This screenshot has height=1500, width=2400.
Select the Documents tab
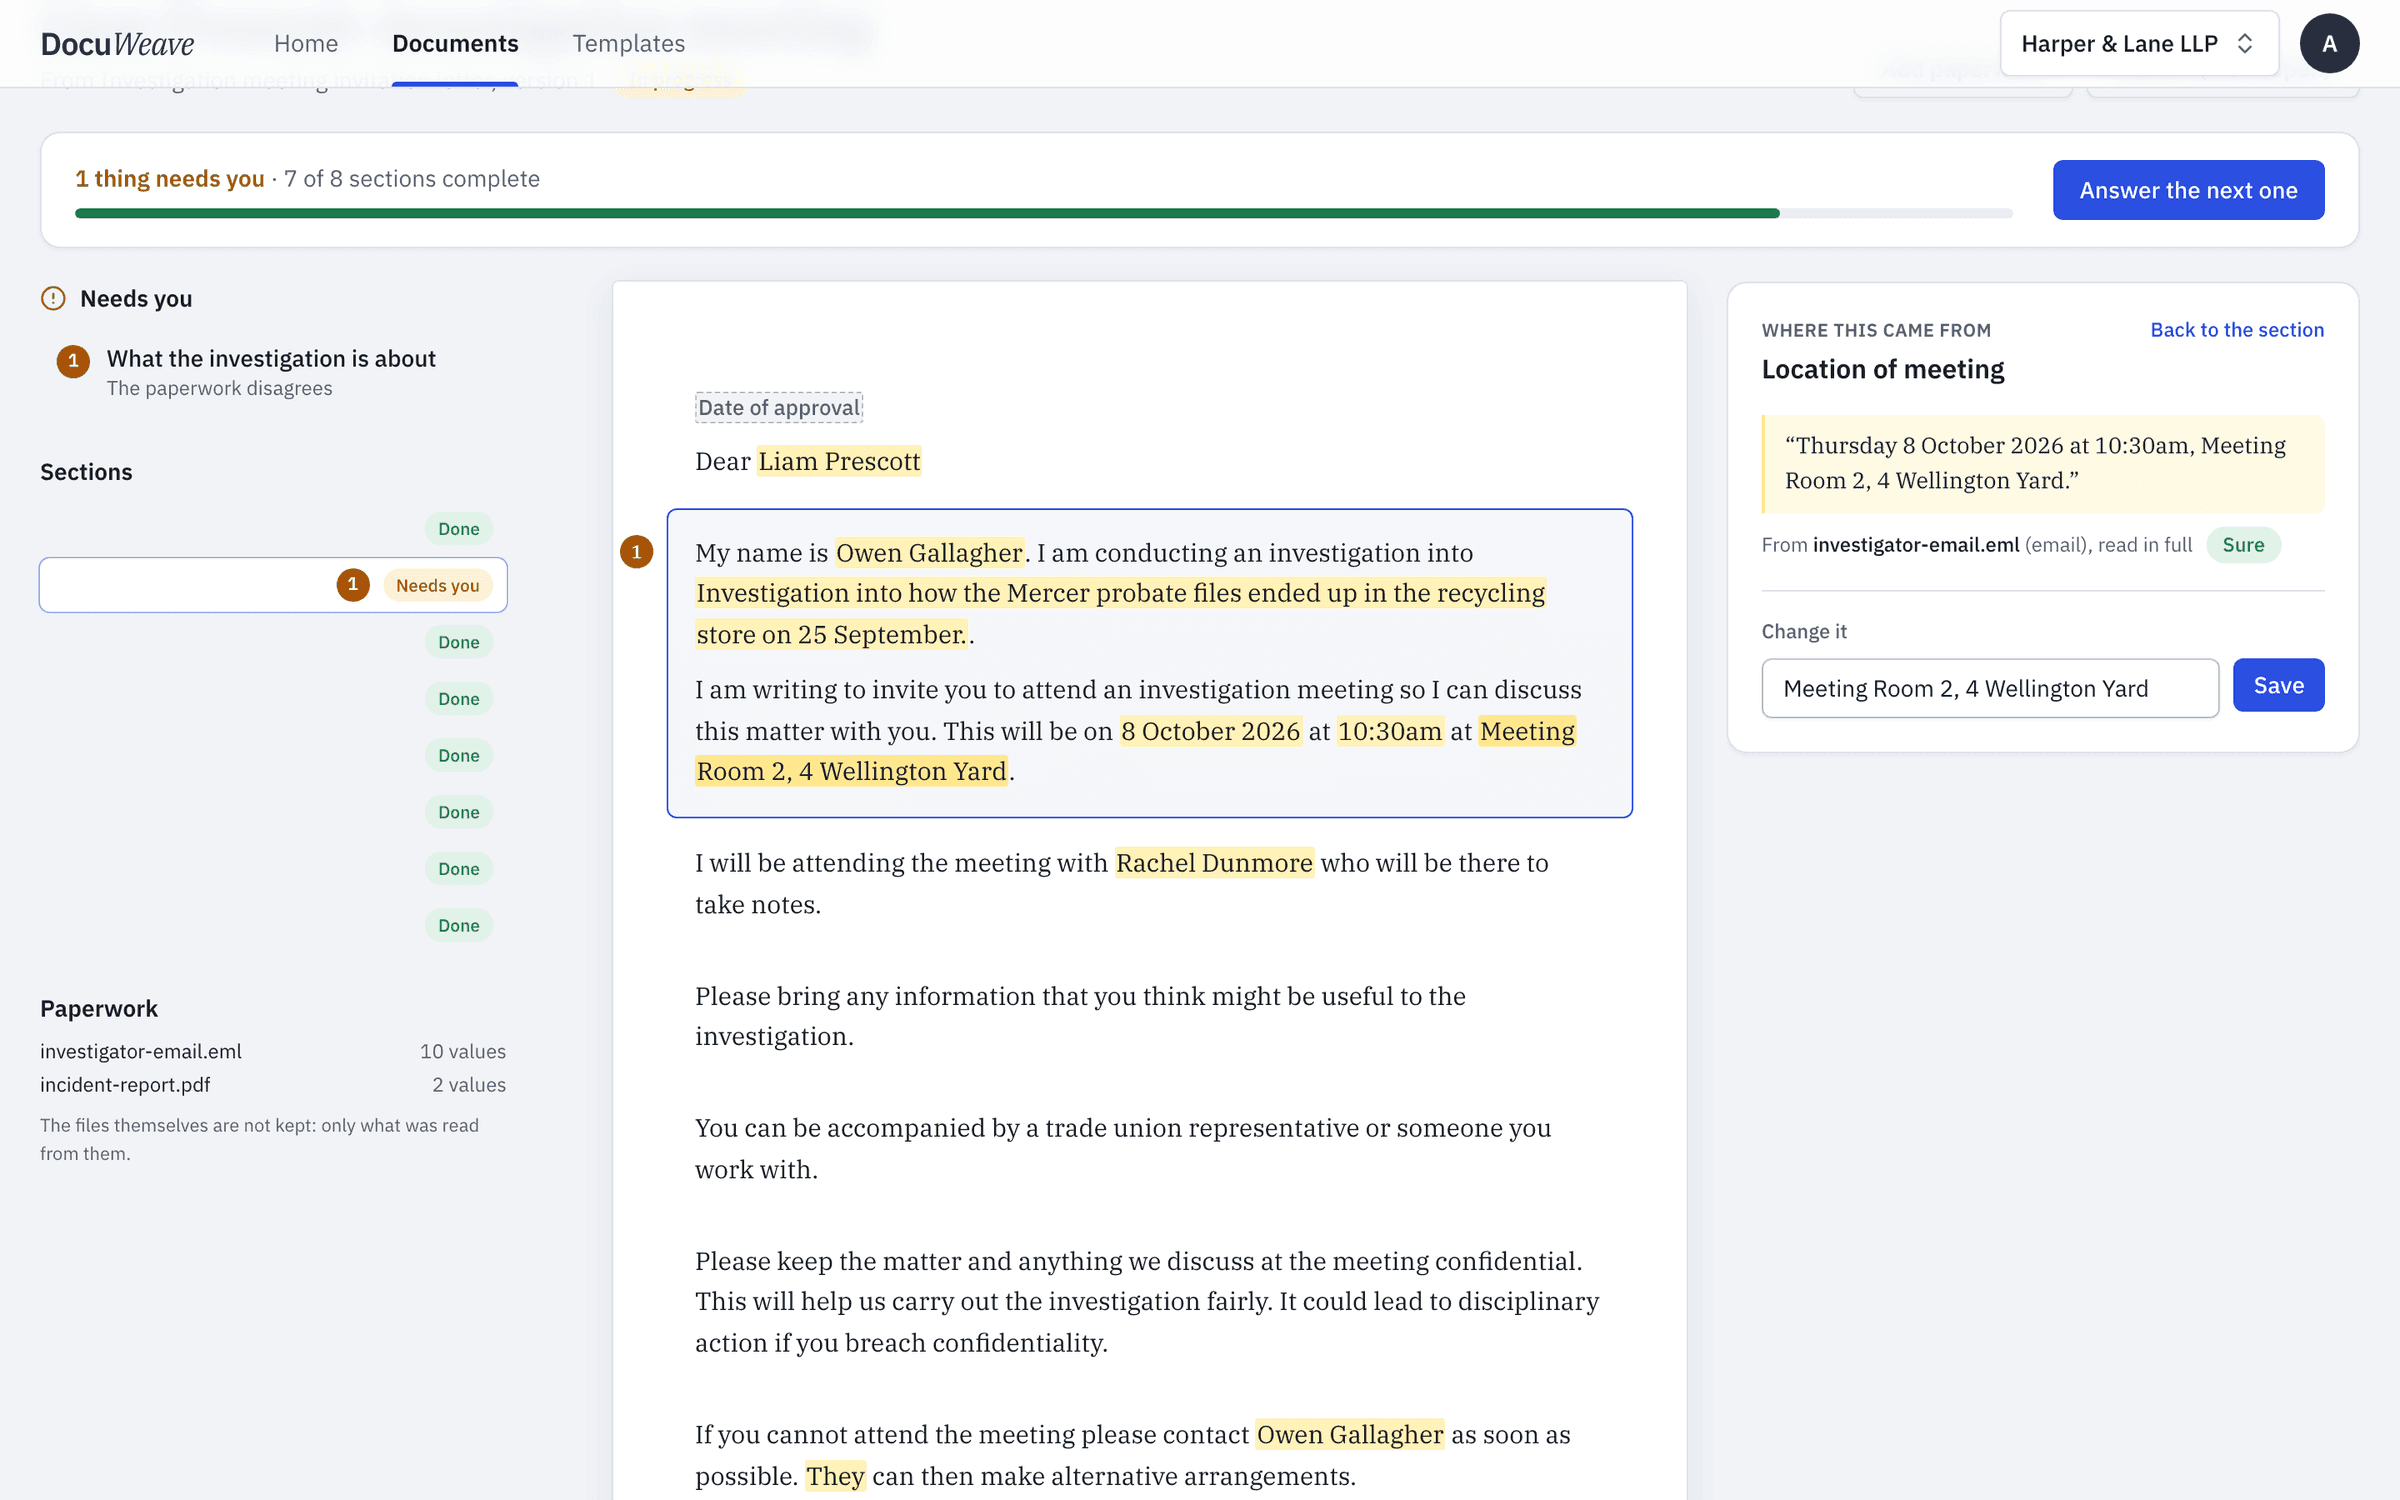(x=455, y=43)
